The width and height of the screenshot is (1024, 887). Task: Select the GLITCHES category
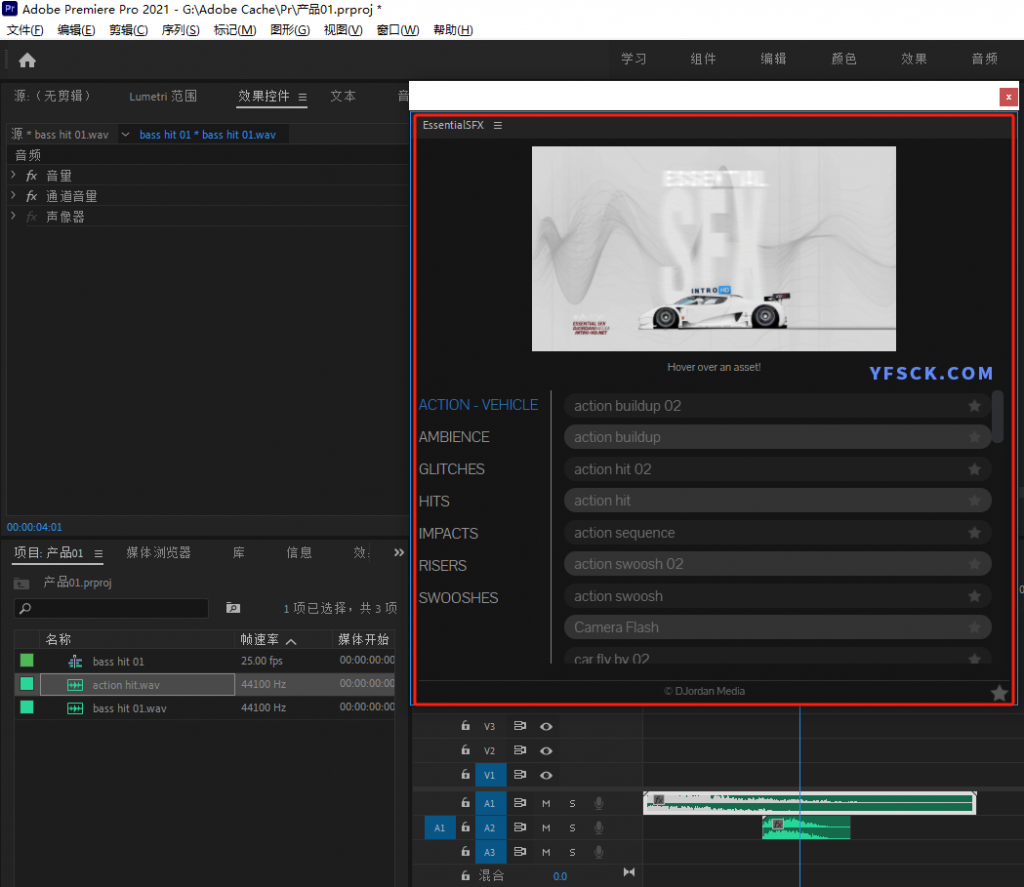pyautogui.click(x=451, y=469)
